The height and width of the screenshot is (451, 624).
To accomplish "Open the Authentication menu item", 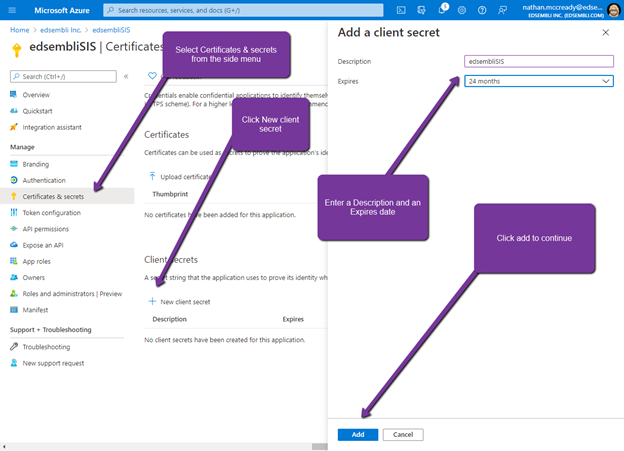I will (x=44, y=180).
